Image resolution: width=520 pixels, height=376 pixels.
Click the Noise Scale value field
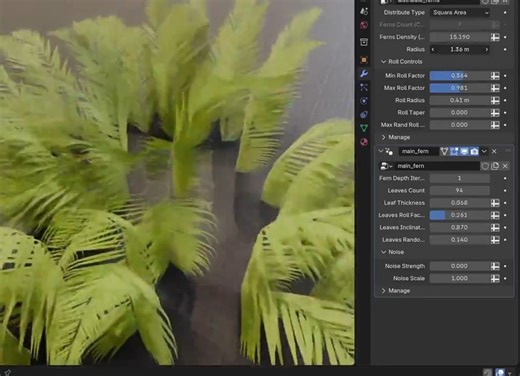460,279
